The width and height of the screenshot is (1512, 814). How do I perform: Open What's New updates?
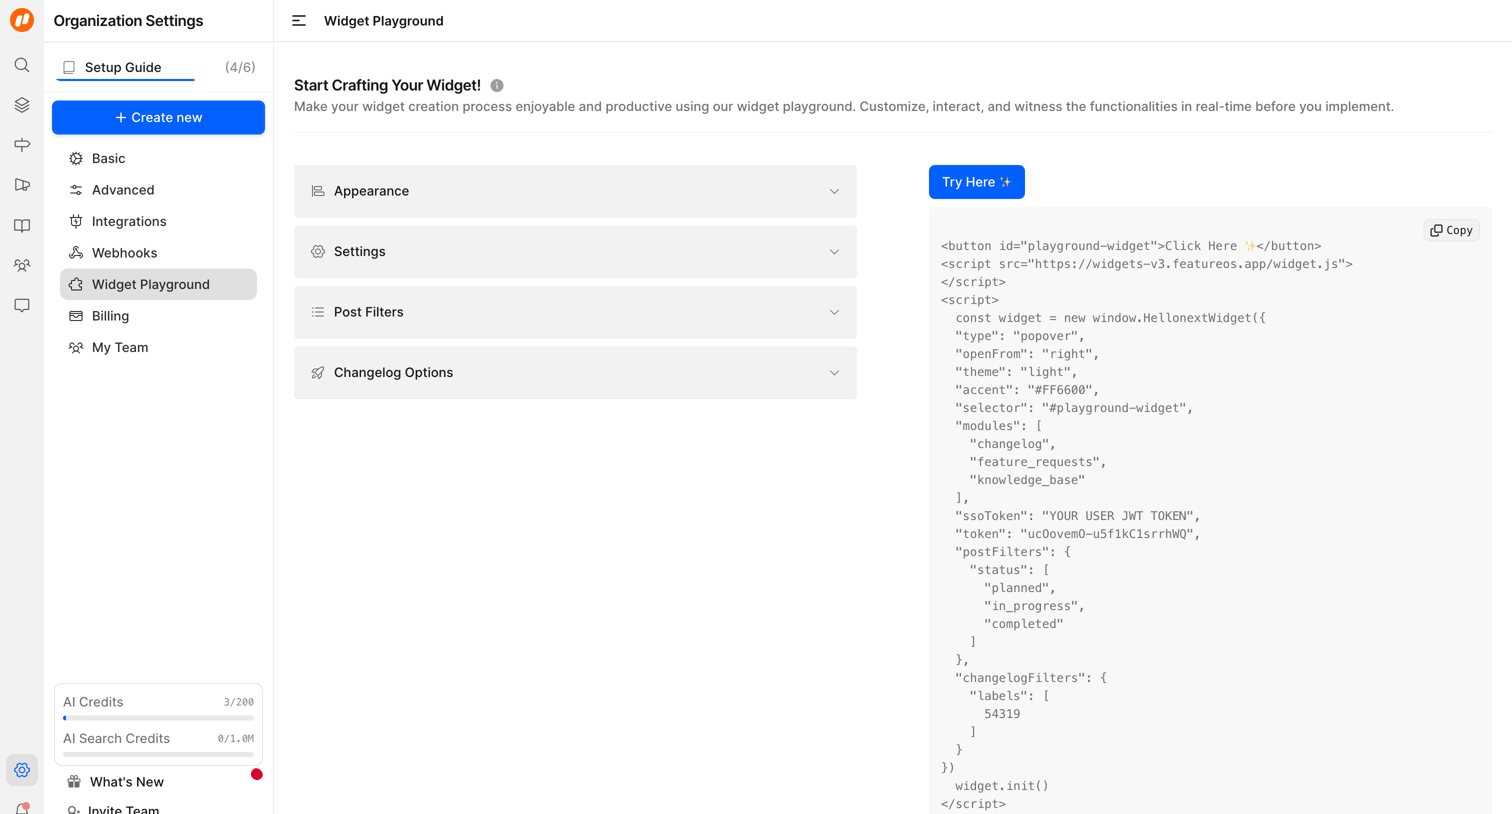click(x=126, y=782)
